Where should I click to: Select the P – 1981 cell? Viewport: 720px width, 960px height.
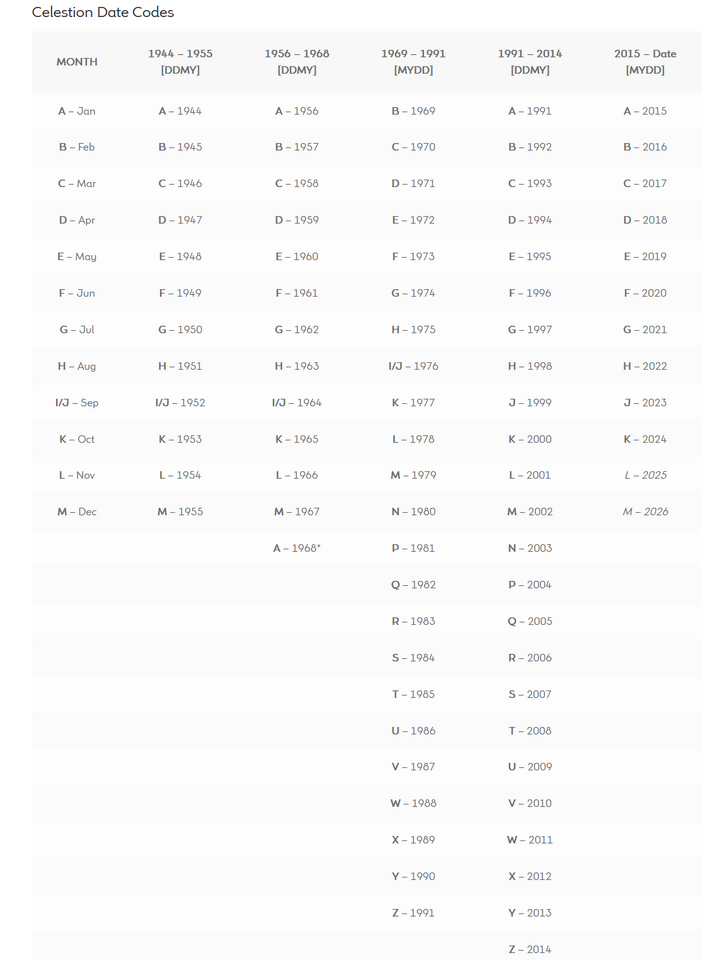(413, 548)
